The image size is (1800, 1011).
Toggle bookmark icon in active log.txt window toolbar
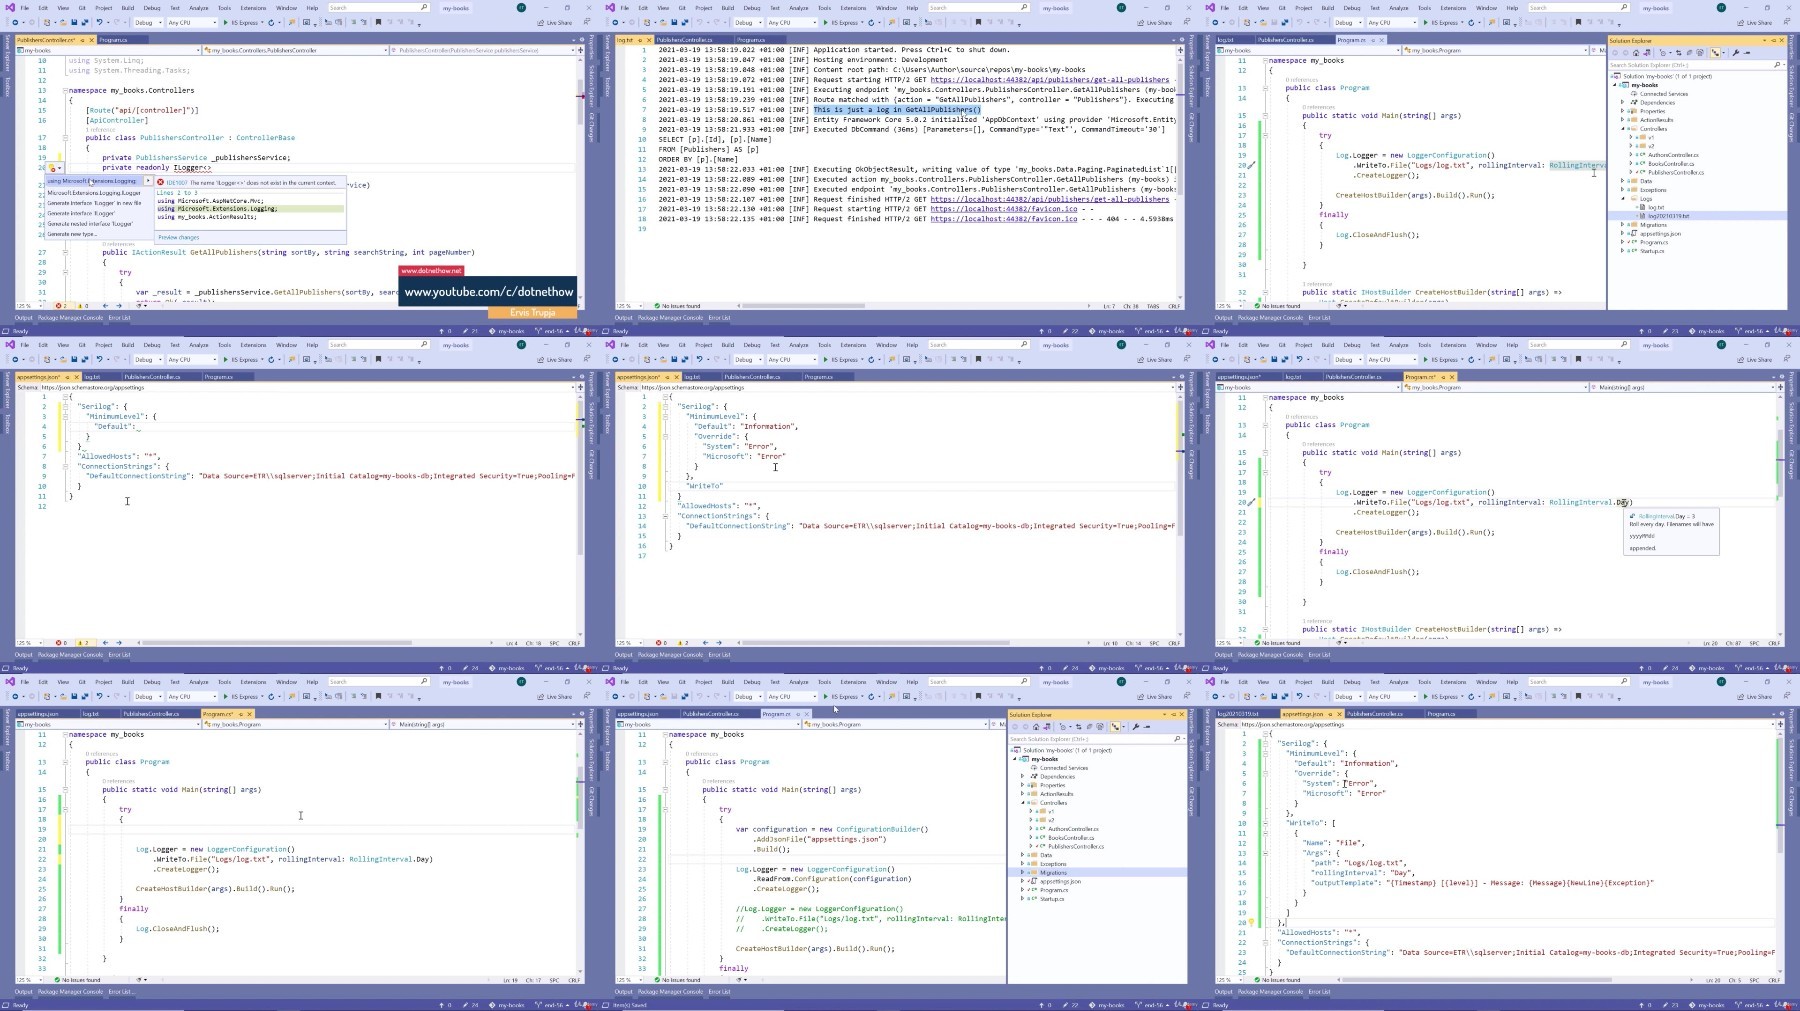tap(978, 22)
